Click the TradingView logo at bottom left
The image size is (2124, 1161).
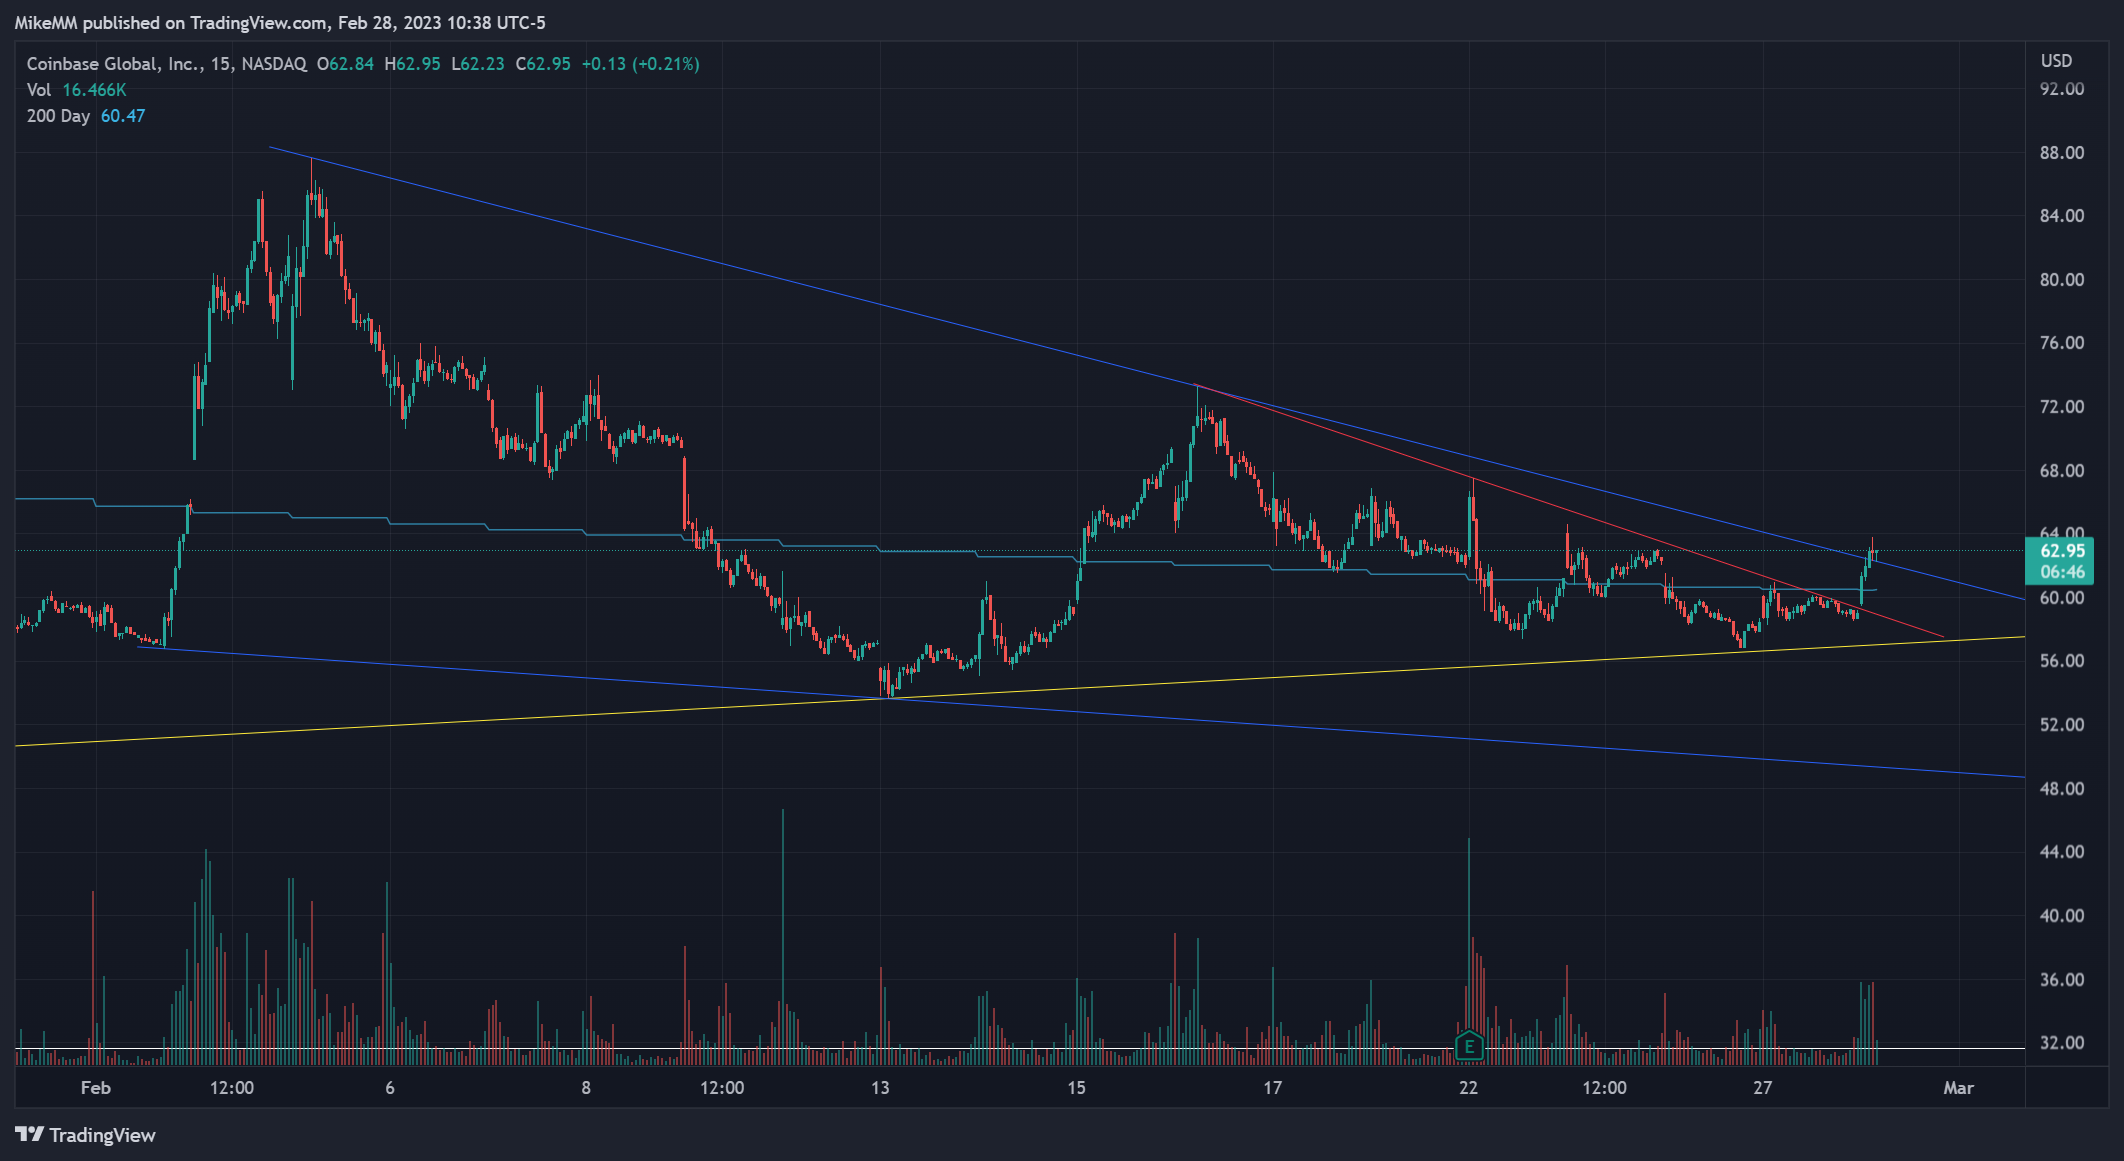[86, 1135]
